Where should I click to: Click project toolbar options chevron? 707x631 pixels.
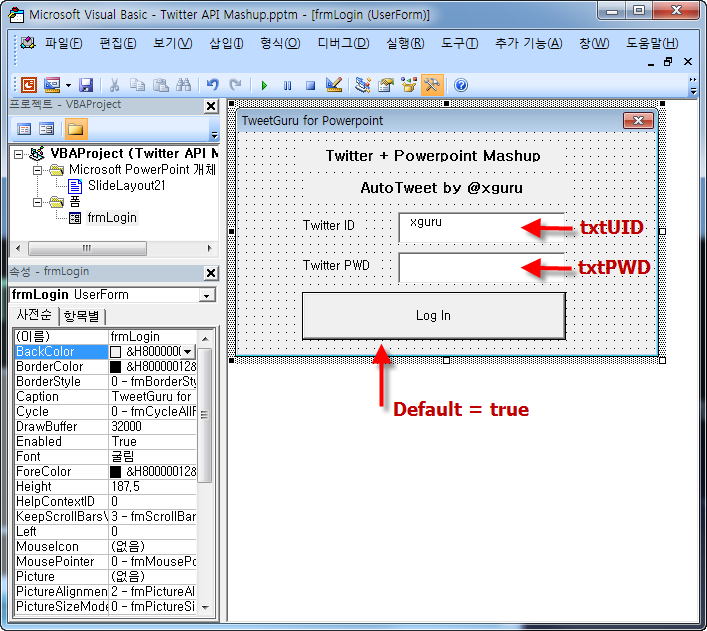[x=214, y=135]
